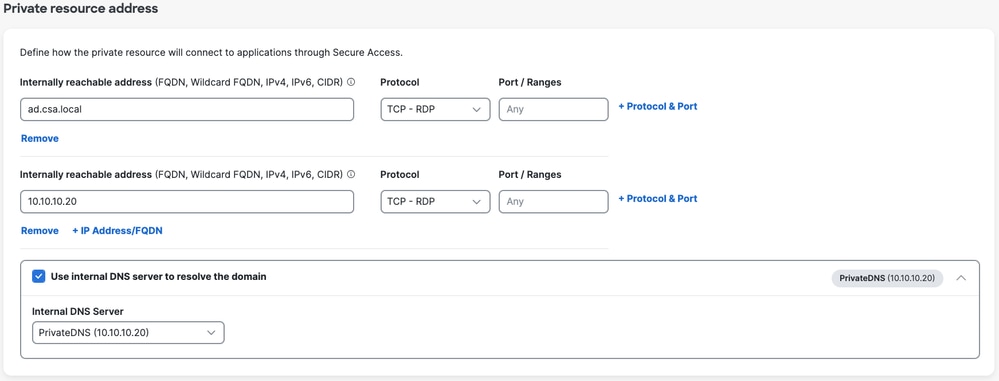Click info icon beside first Internally reachable address label

pyautogui.click(x=351, y=83)
